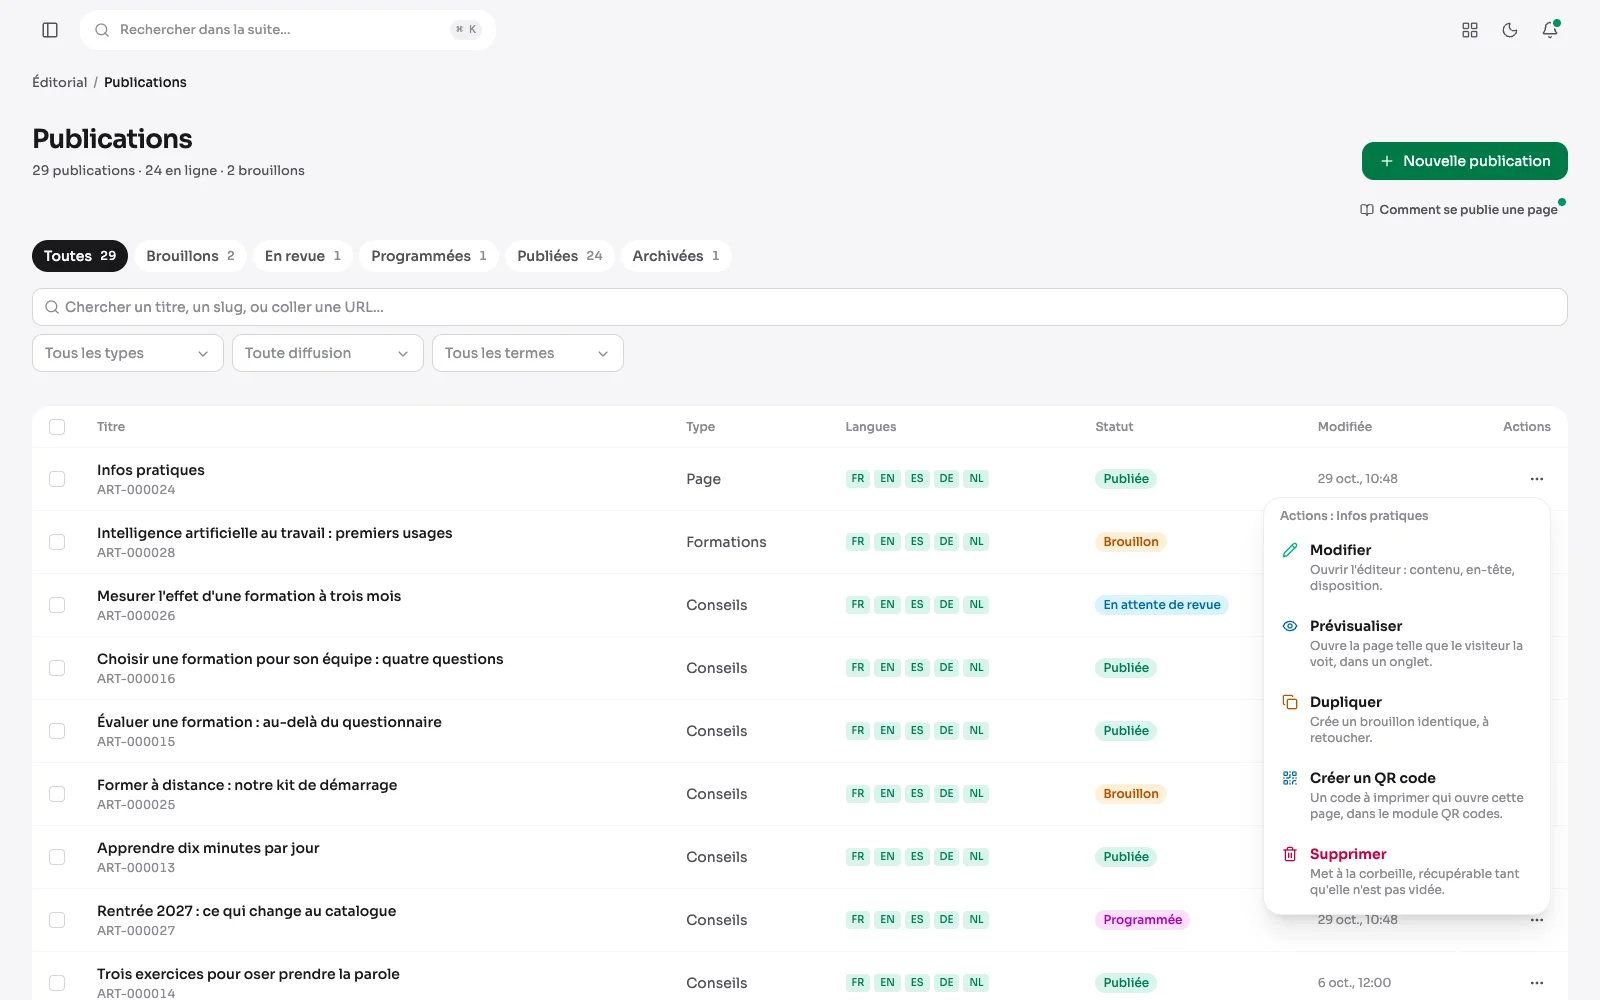The width and height of the screenshot is (1600, 1000).
Task: Go to Éditorial breadcrumb
Action: [x=60, y=82]
